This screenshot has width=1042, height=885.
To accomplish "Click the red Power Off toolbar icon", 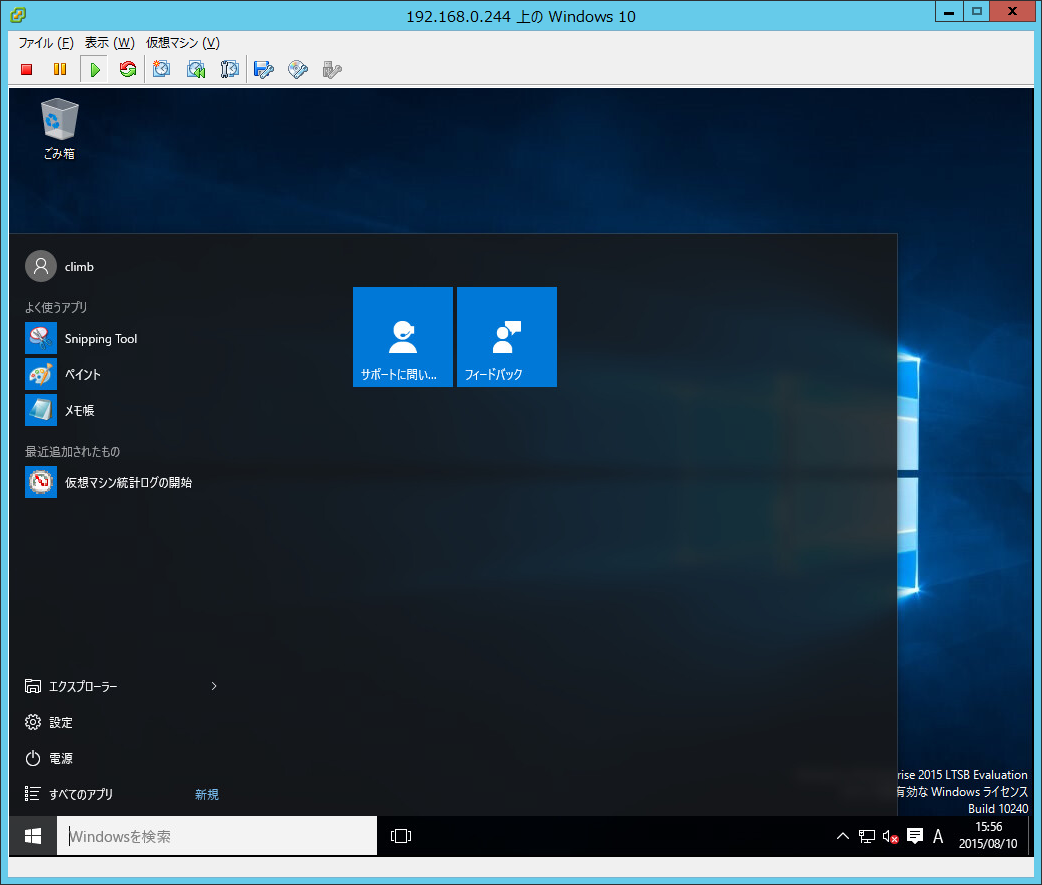I will point(27,69).
